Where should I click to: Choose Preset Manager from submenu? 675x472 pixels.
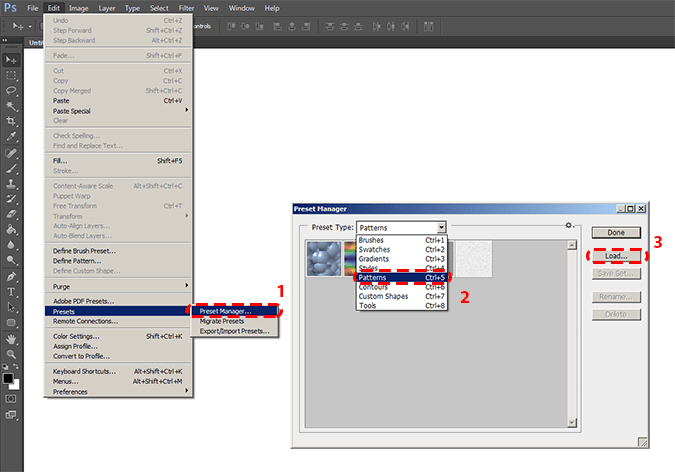pos(235,311)
